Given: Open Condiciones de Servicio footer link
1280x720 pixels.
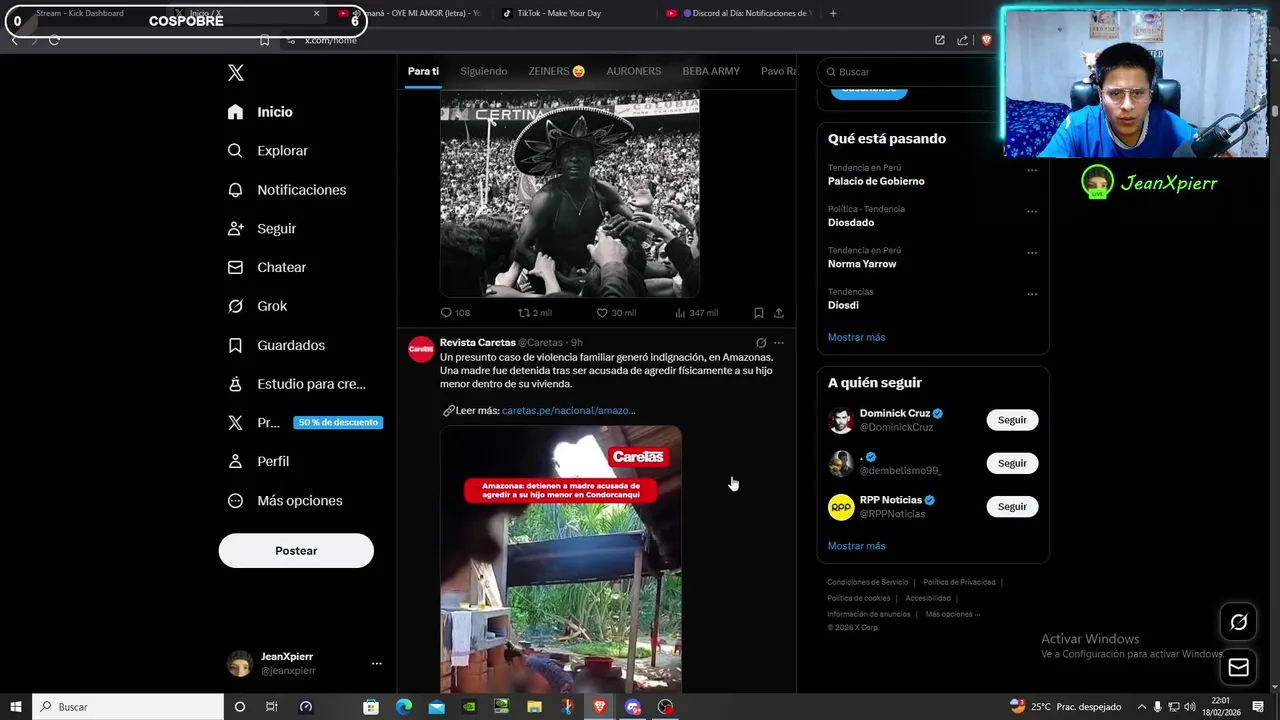Looking at the screenshot, I should (x=868, y=583).
